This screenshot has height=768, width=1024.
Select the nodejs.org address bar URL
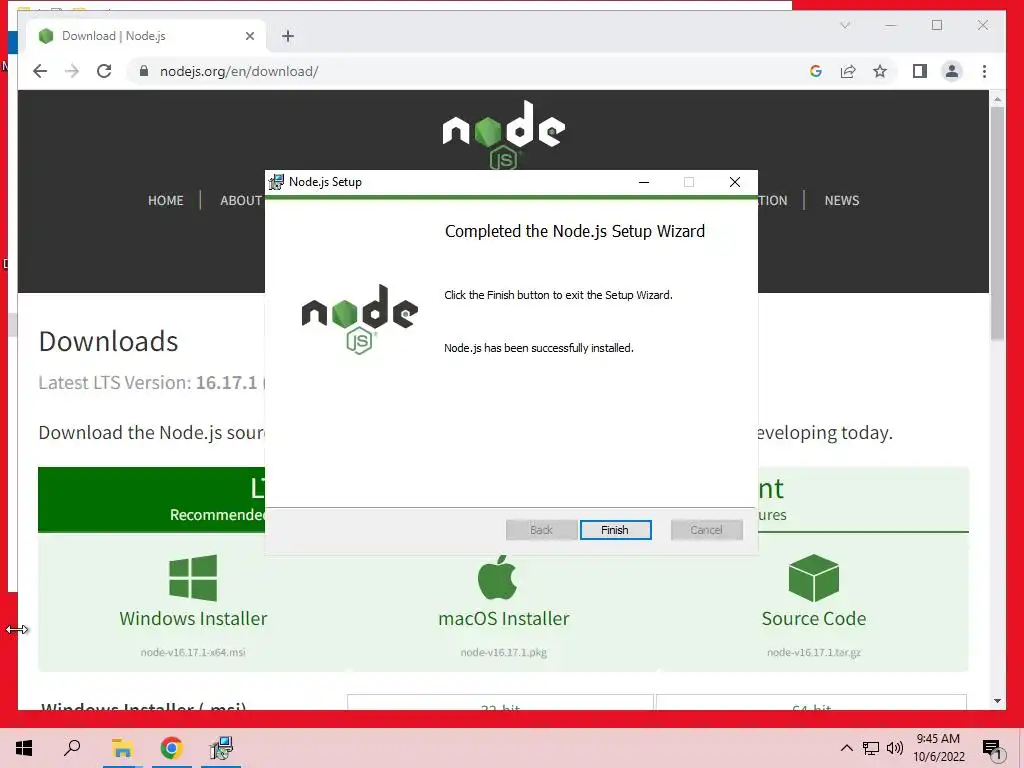(239, 71)
